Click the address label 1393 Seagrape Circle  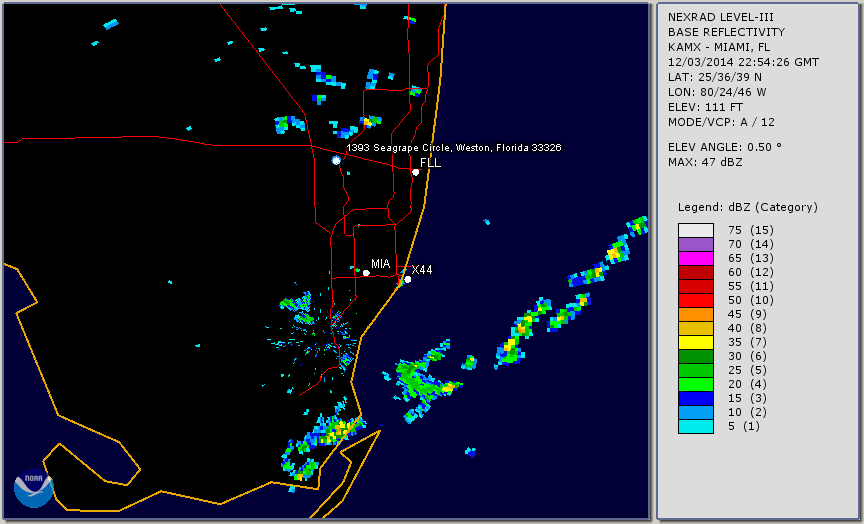pos(454,148)
